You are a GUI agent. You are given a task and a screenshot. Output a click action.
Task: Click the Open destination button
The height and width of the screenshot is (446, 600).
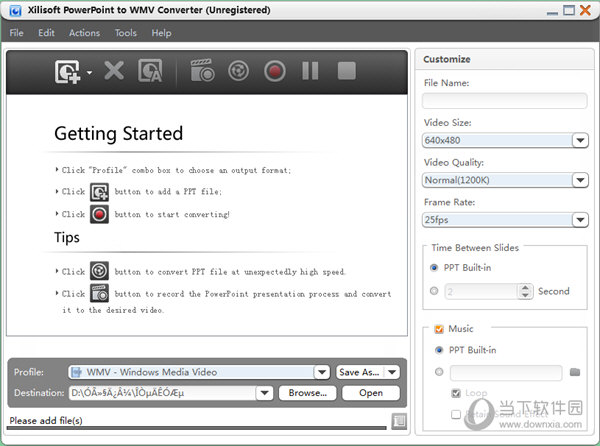pyautogui.click(x=370, y=393)
